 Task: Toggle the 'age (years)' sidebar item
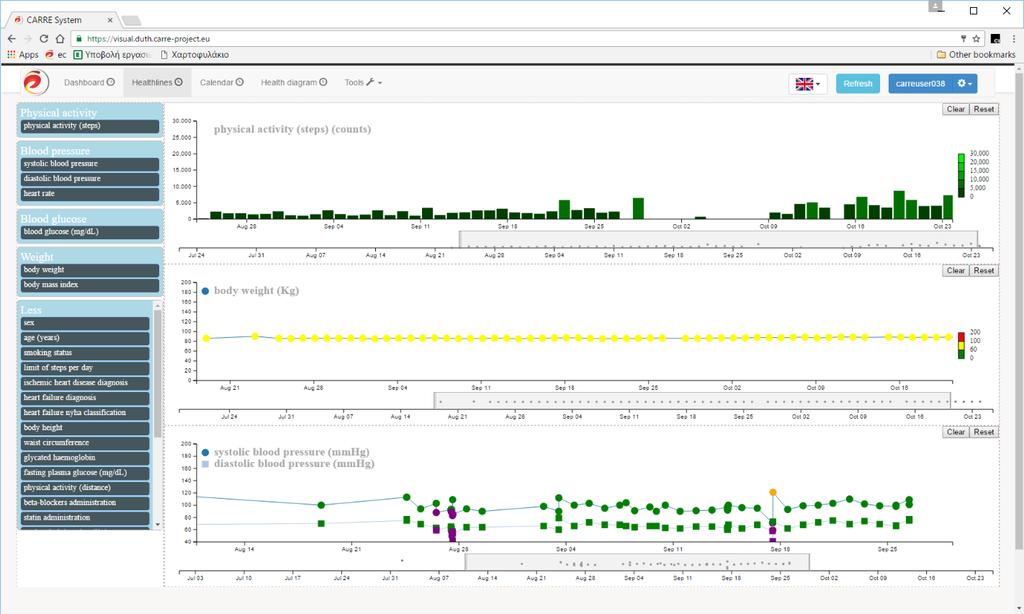[x=85, y=338]
